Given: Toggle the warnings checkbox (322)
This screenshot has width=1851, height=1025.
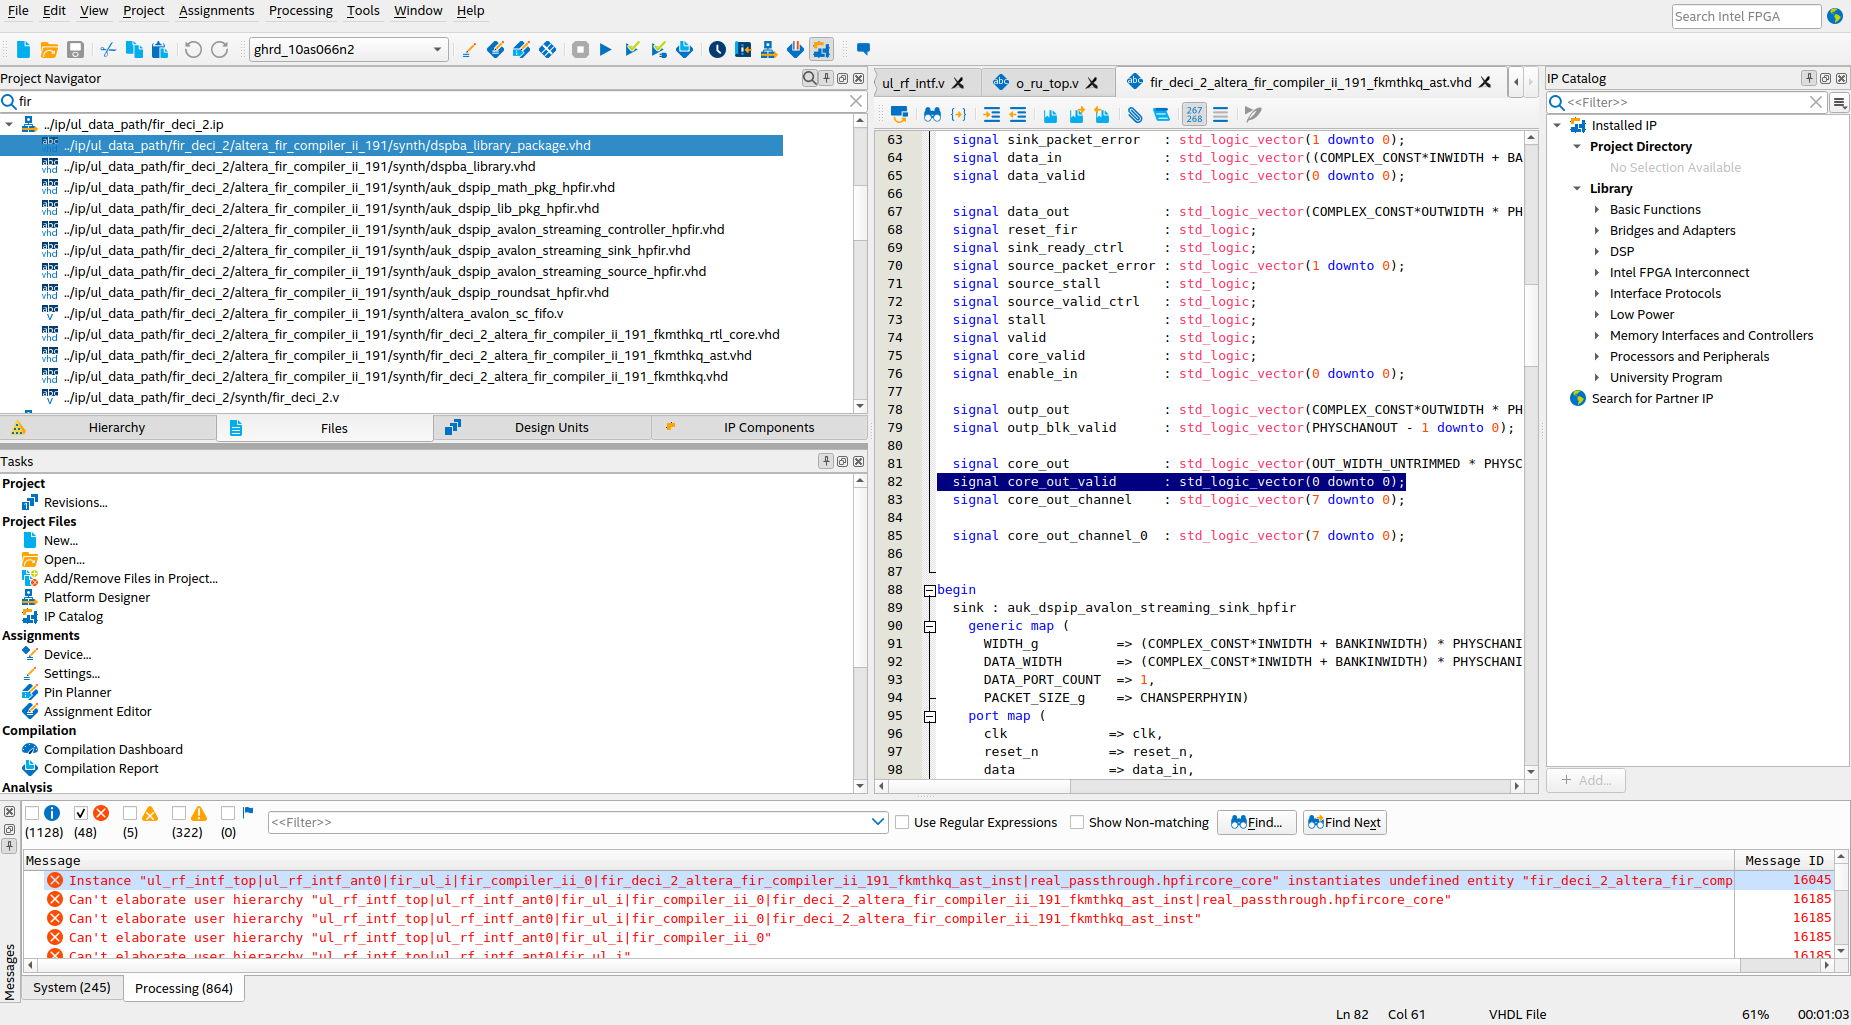Looking at the screenshot, I should pyautogui.click(x=179, y=813).
